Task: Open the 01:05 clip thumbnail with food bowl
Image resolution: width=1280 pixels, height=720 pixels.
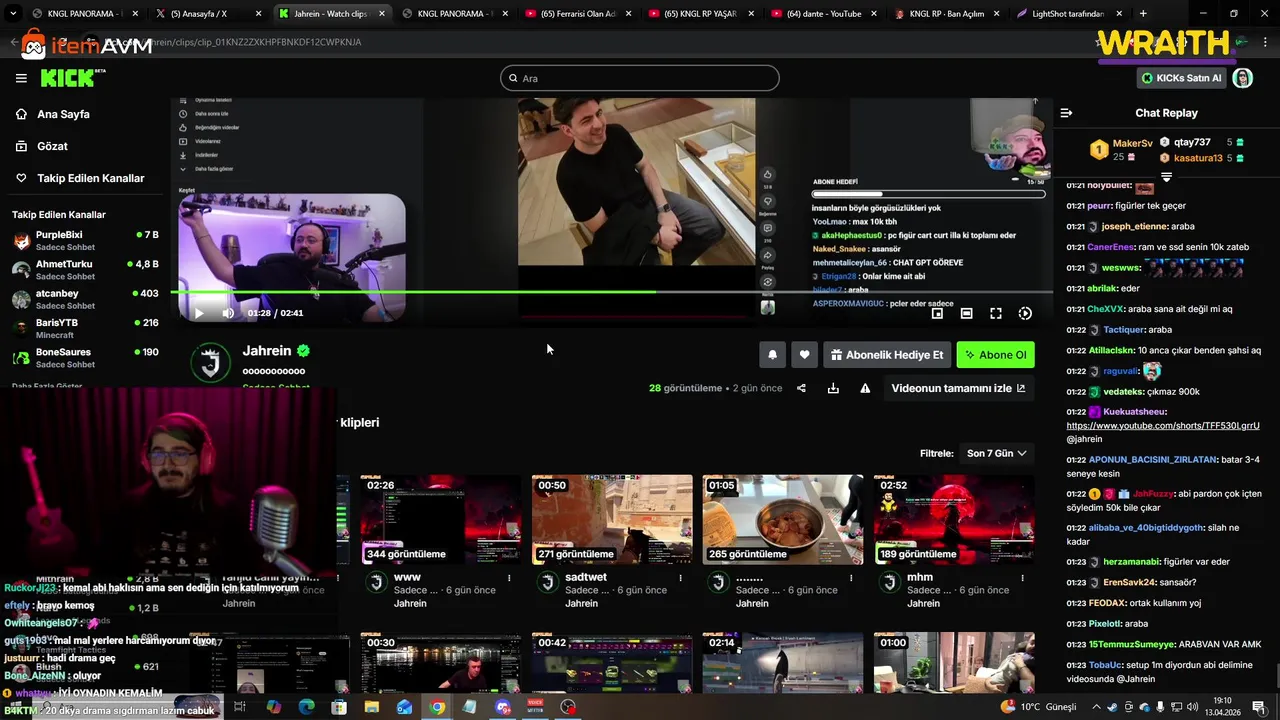Action: click(x=783, y=520)
